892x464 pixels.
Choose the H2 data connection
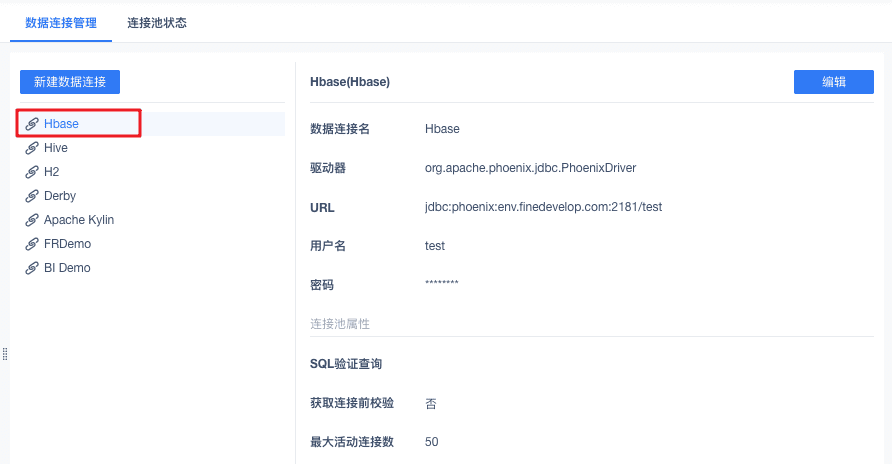coord(52,172)
